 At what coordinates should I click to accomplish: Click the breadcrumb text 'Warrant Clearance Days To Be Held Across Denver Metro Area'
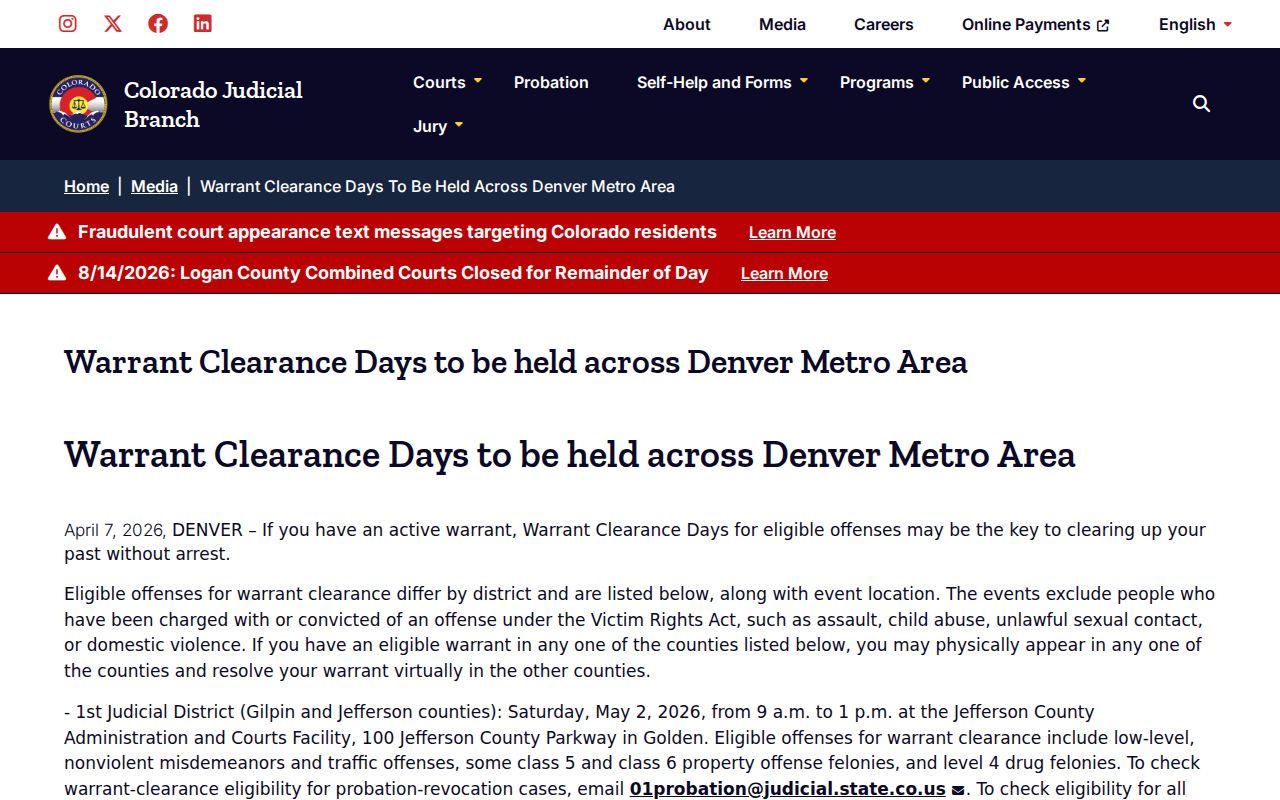[437, 186]
